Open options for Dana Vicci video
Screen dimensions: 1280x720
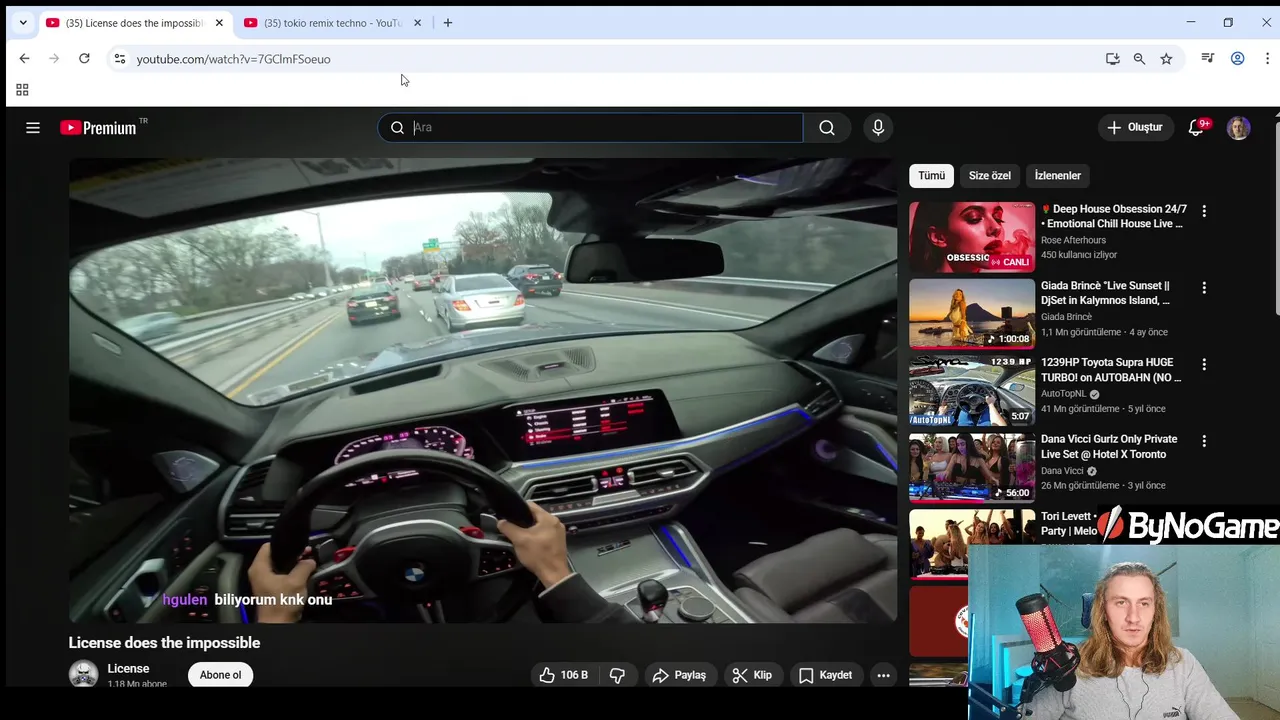1204,441
